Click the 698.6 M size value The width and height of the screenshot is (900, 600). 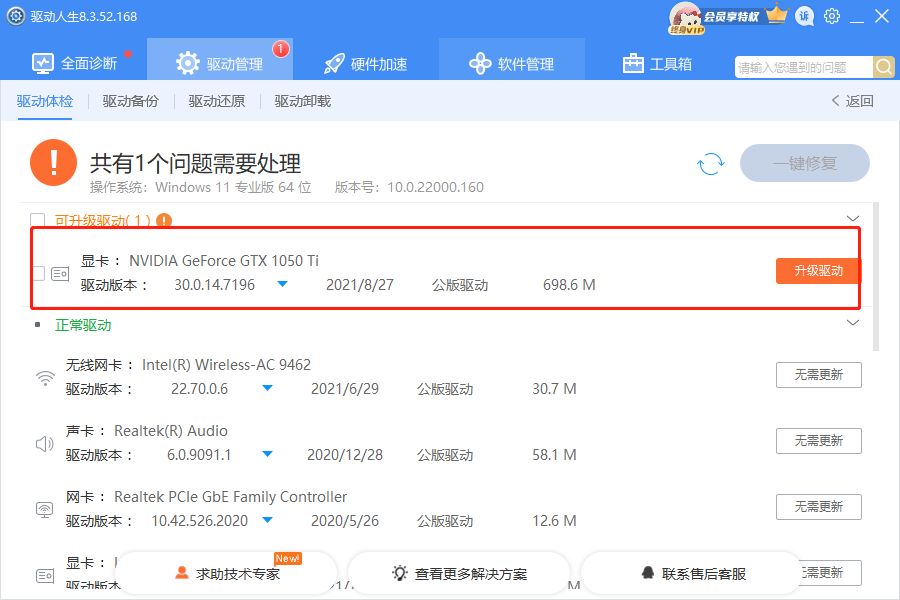point(569,285)
